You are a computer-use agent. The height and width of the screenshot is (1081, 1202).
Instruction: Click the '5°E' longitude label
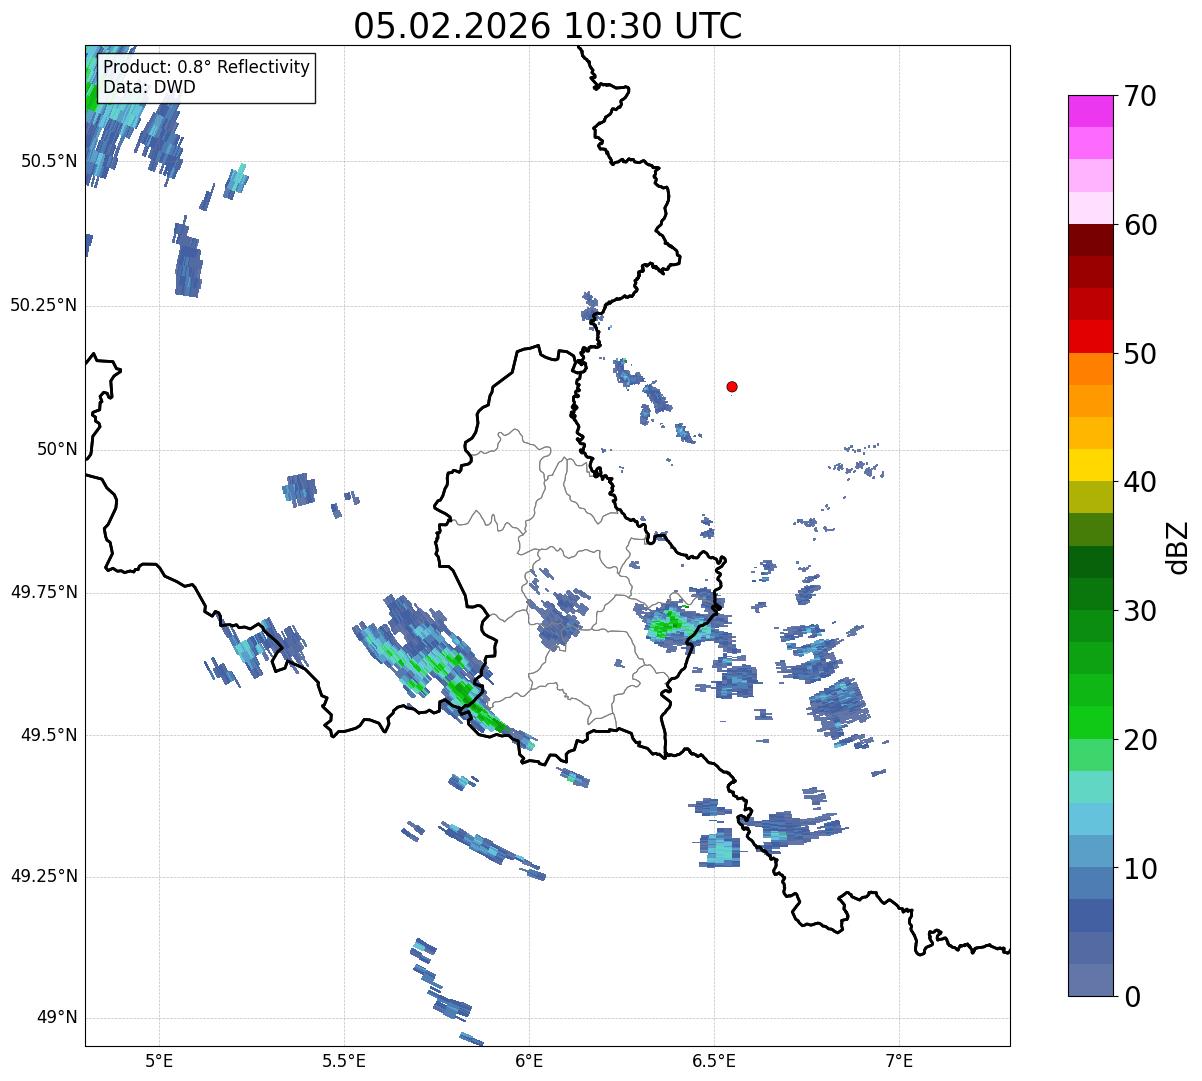(159, 1060)
